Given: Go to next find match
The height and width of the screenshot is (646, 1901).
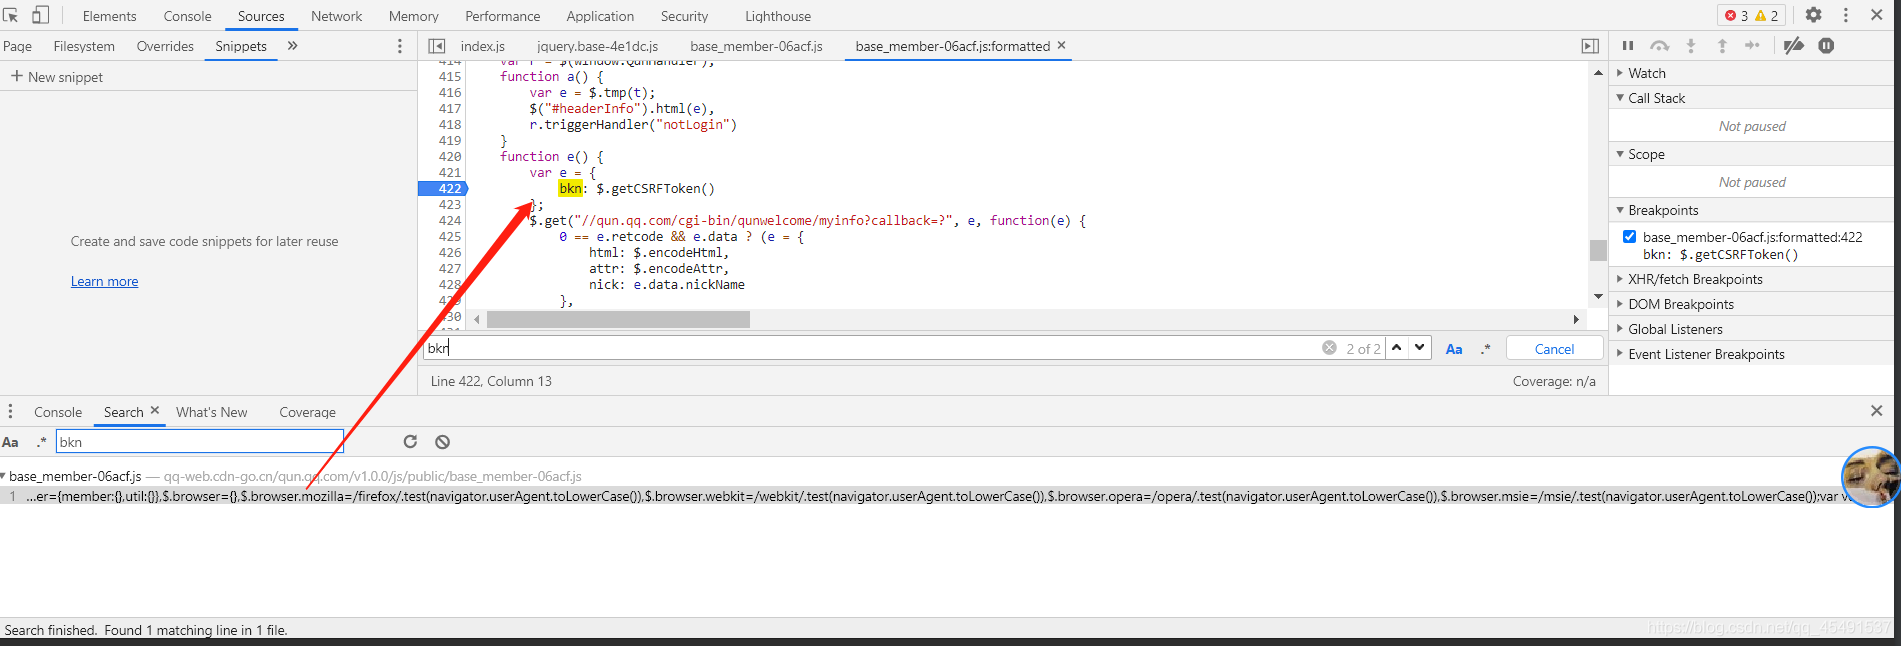Looking at the screenshot, I should click(1420, 348).
